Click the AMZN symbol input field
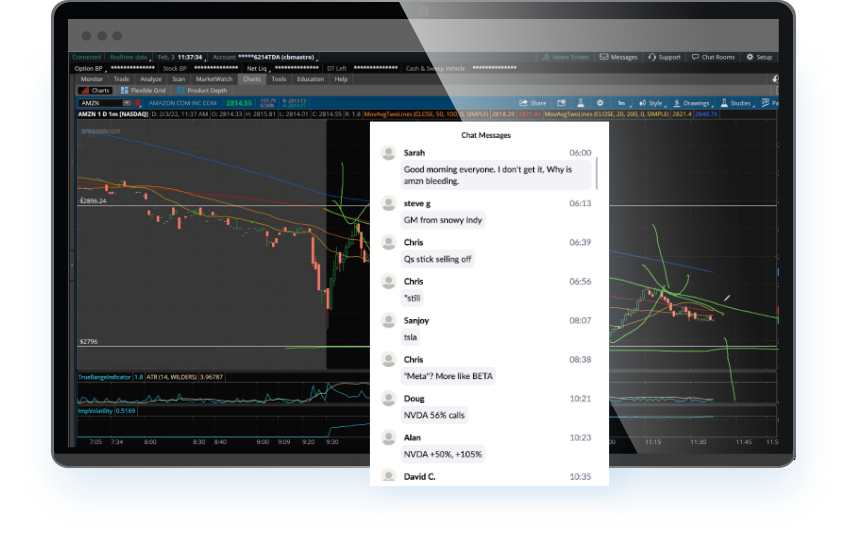 (100, 103)
